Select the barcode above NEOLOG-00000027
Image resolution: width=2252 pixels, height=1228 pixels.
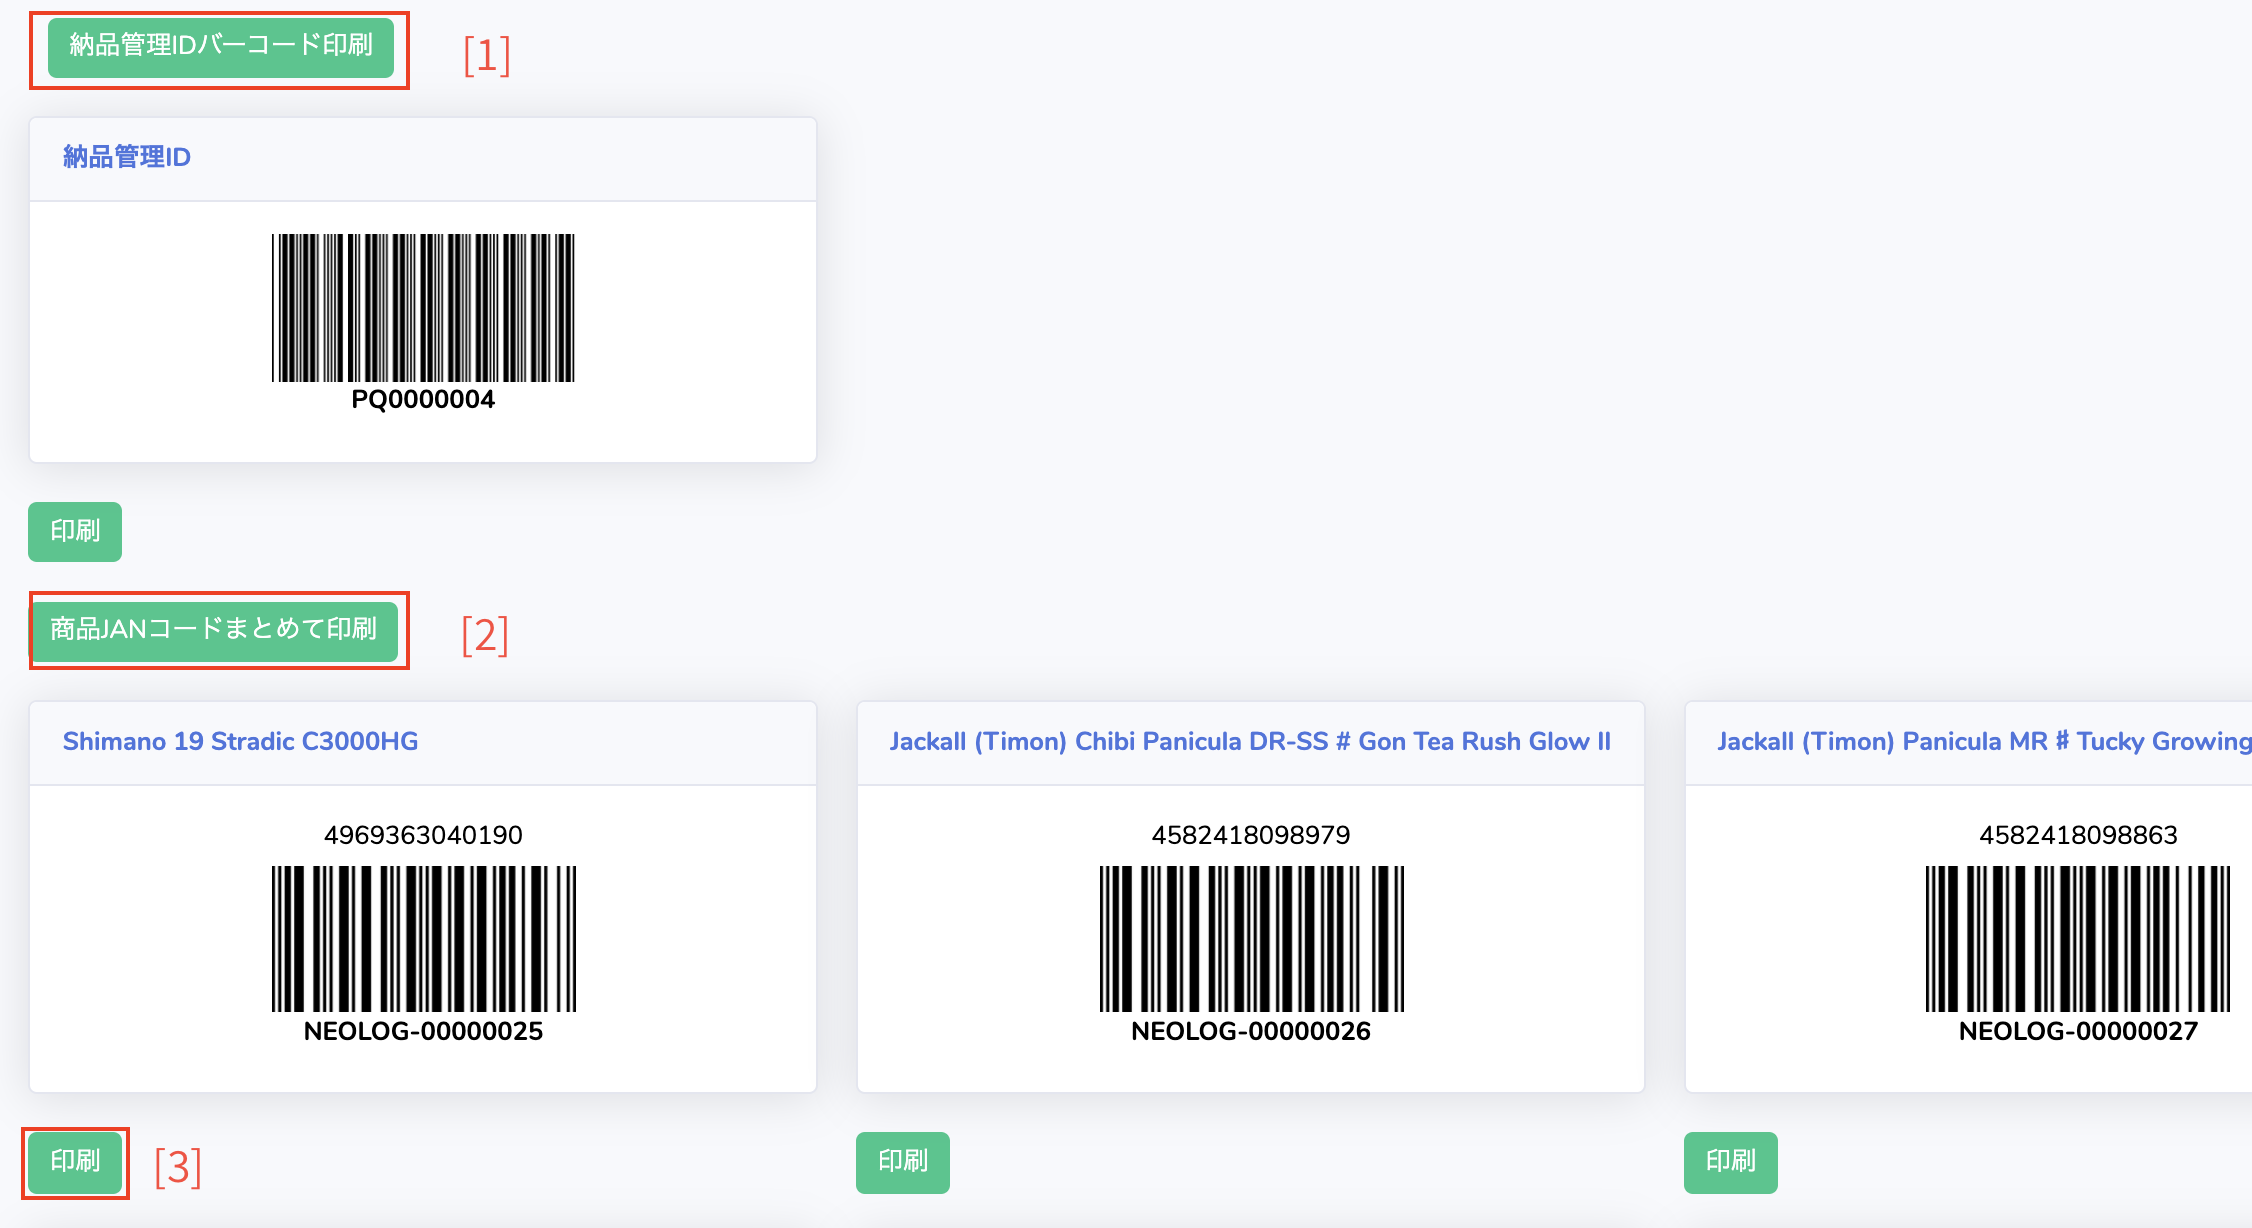(x=2078, y=939)
